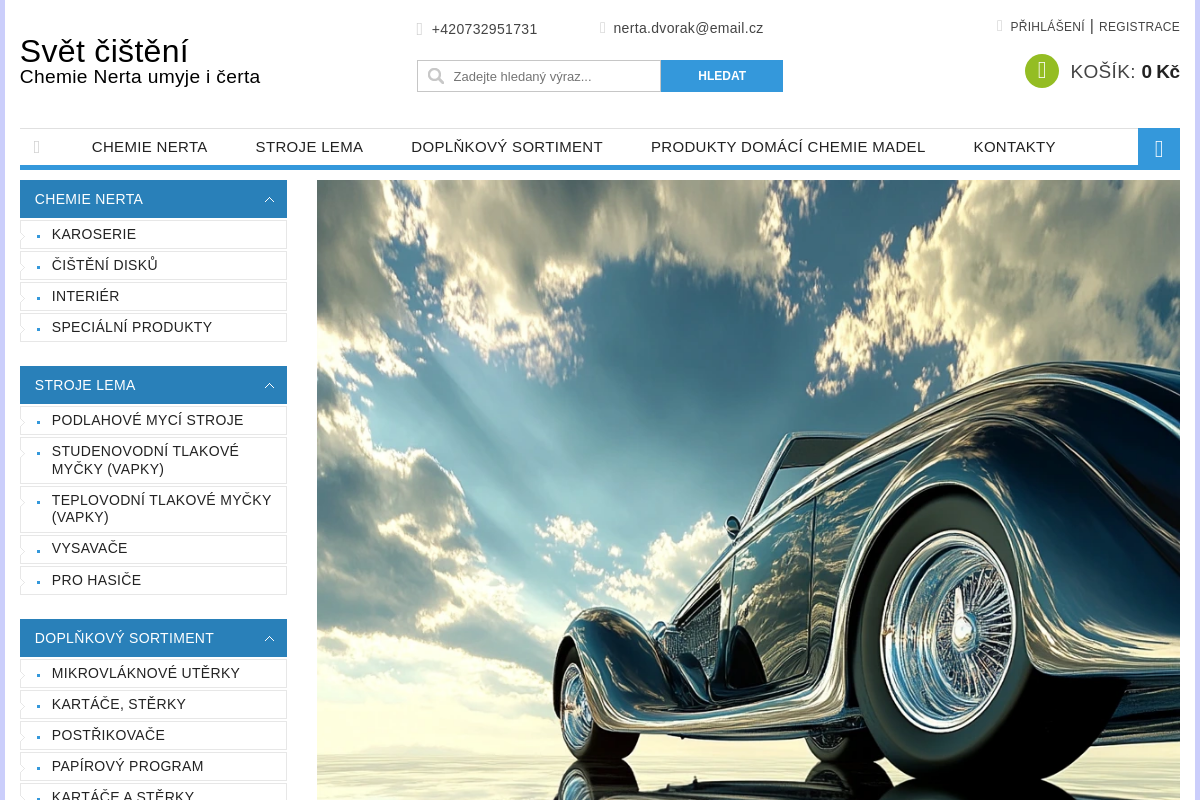Collapse the Doplňkový sortiment sidebar section
Viewport: 1200px width, 800px height.
pos(269,638)
